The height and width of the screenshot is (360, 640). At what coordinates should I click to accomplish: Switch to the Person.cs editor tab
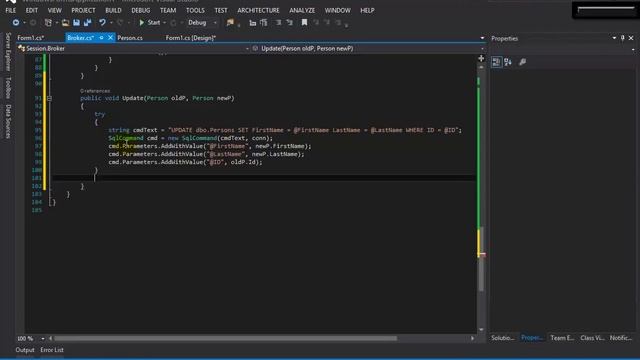point(130,38)
